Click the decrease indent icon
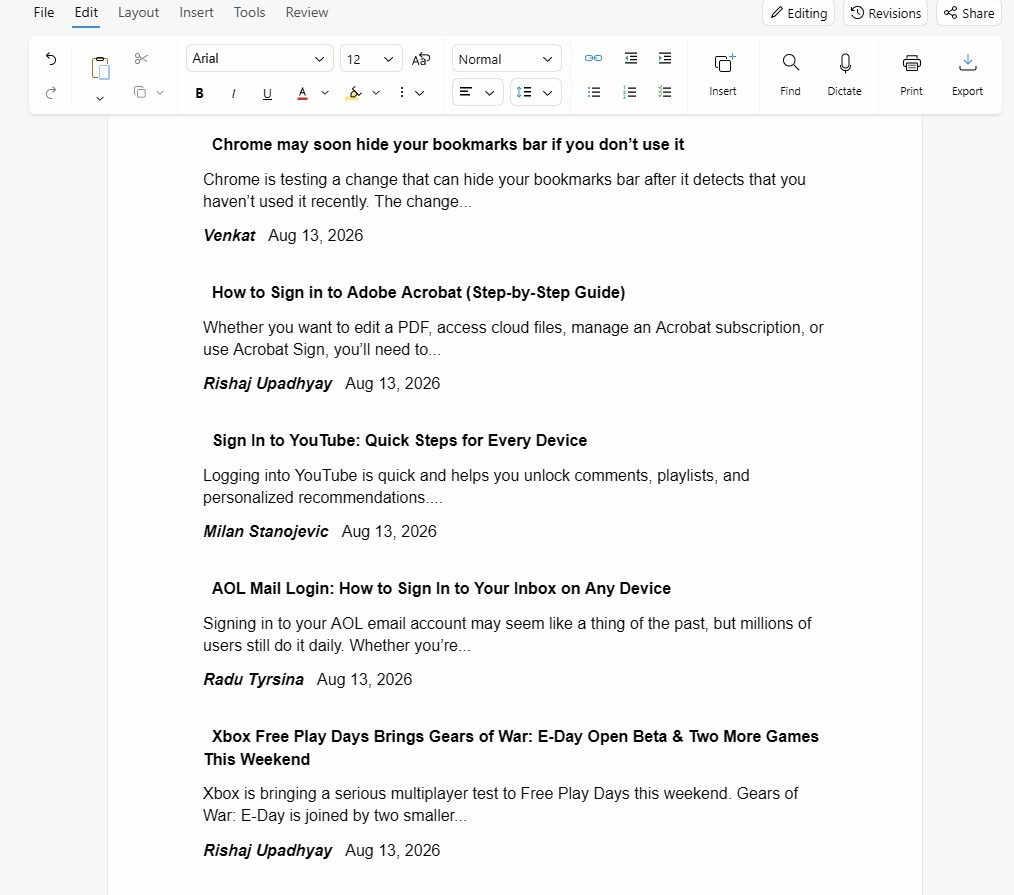The width and height of the screenshot is (1014, 895). (631, 58)
